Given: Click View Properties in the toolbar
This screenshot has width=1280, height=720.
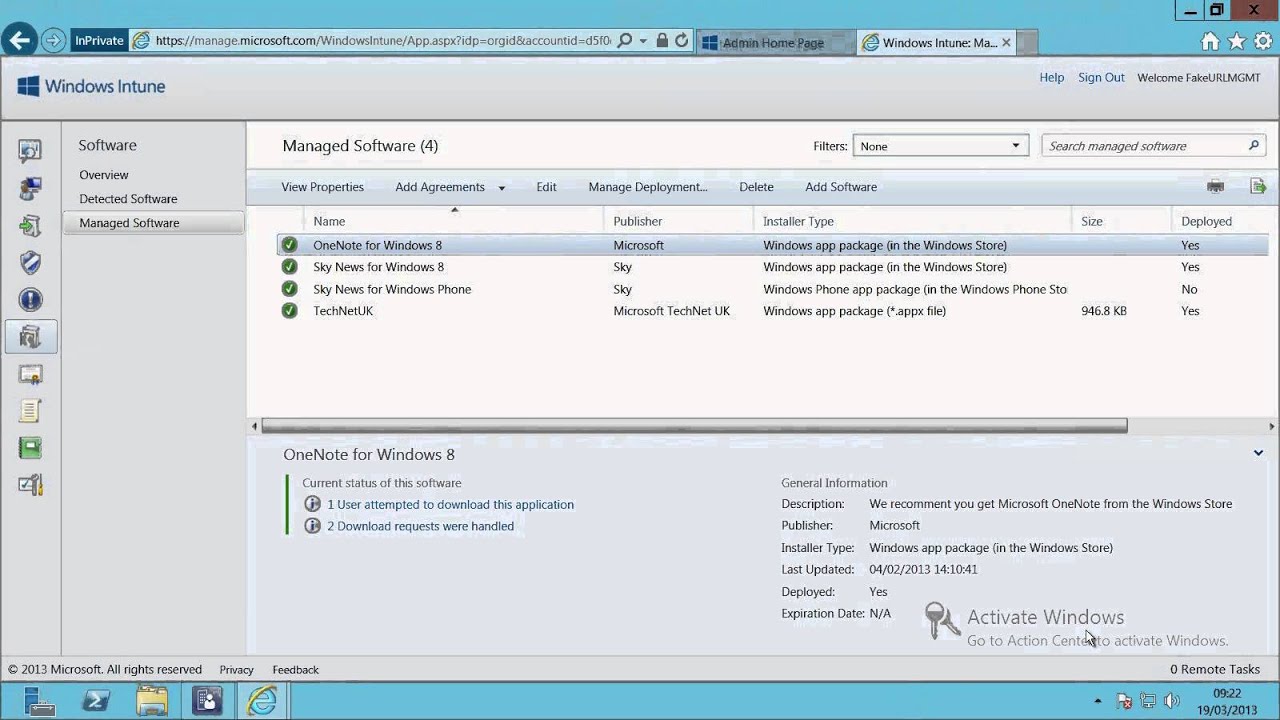Looking at the screenshot, I should click(322, 187).
